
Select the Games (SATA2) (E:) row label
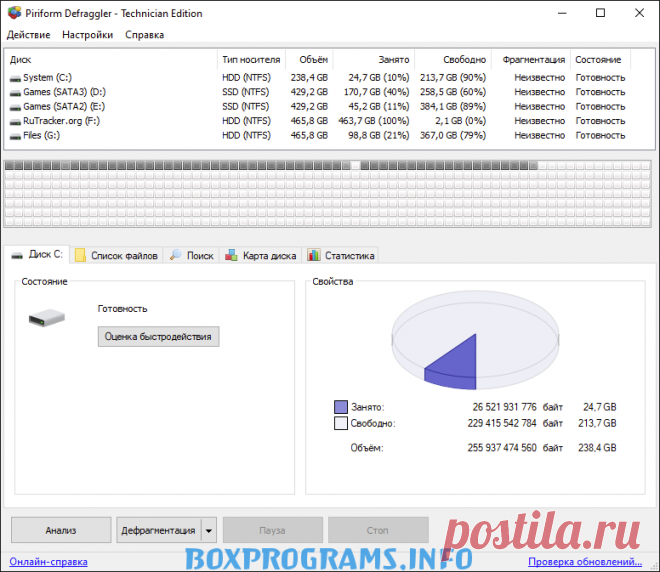[64, 106]
